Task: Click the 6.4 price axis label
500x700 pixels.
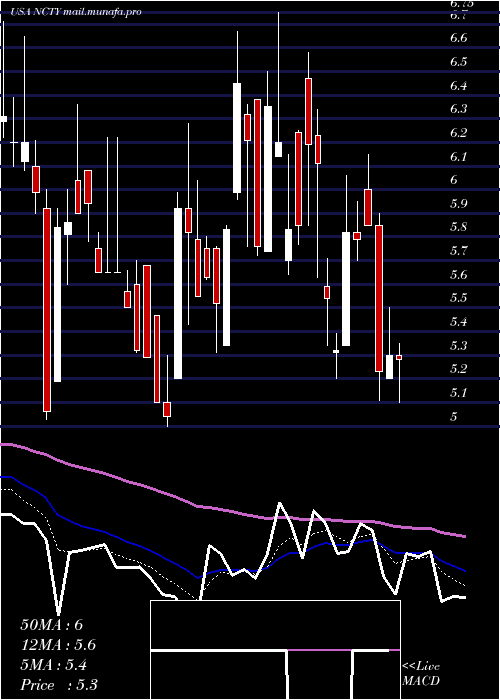Action: [458, 85]
